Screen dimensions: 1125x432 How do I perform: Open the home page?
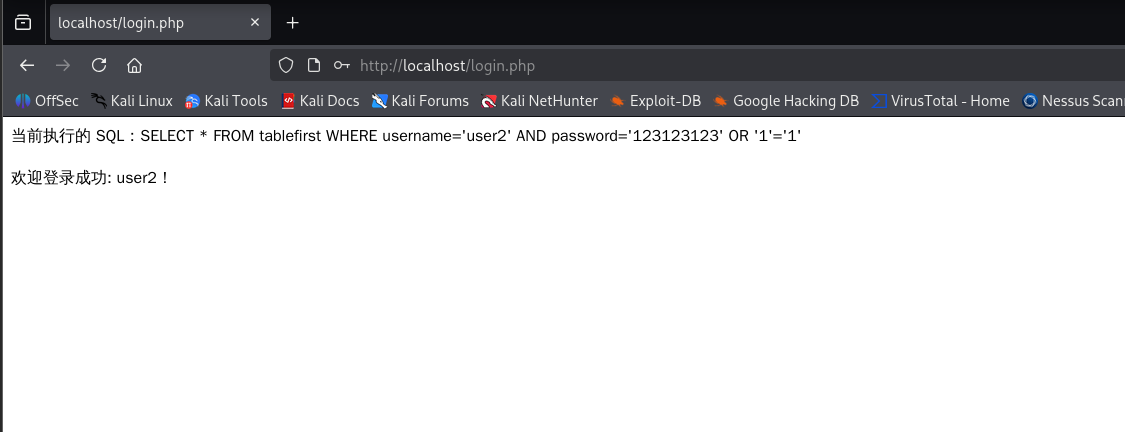(134, 66)
